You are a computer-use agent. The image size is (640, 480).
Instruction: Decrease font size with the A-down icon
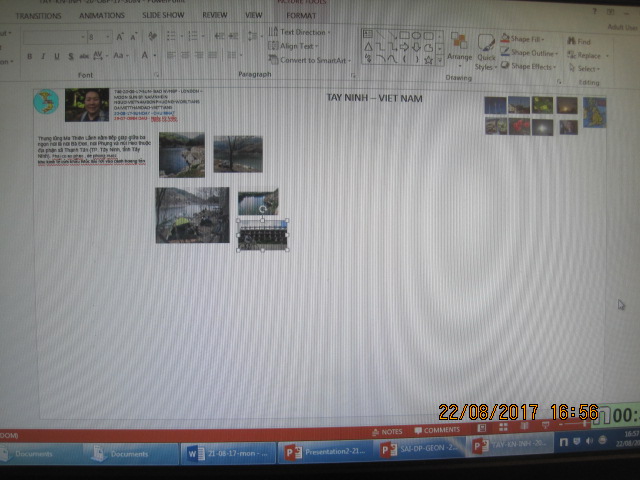[134, 37]
